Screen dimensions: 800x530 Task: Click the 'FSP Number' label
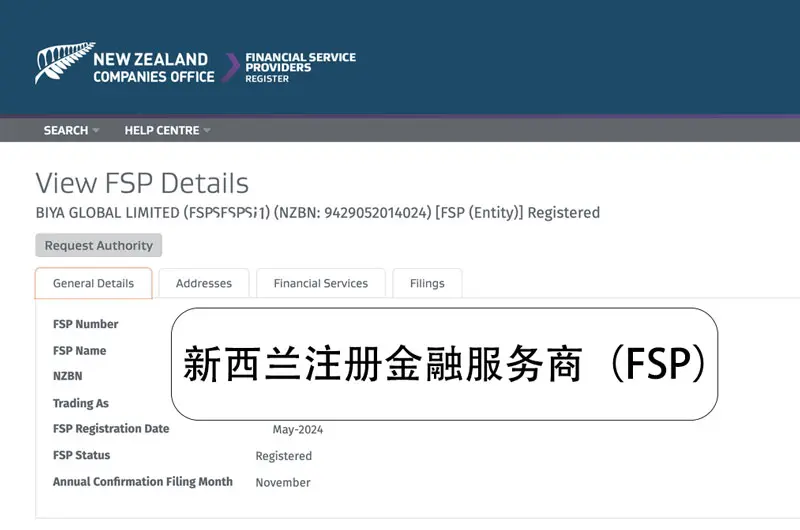[x=85, y=324]
